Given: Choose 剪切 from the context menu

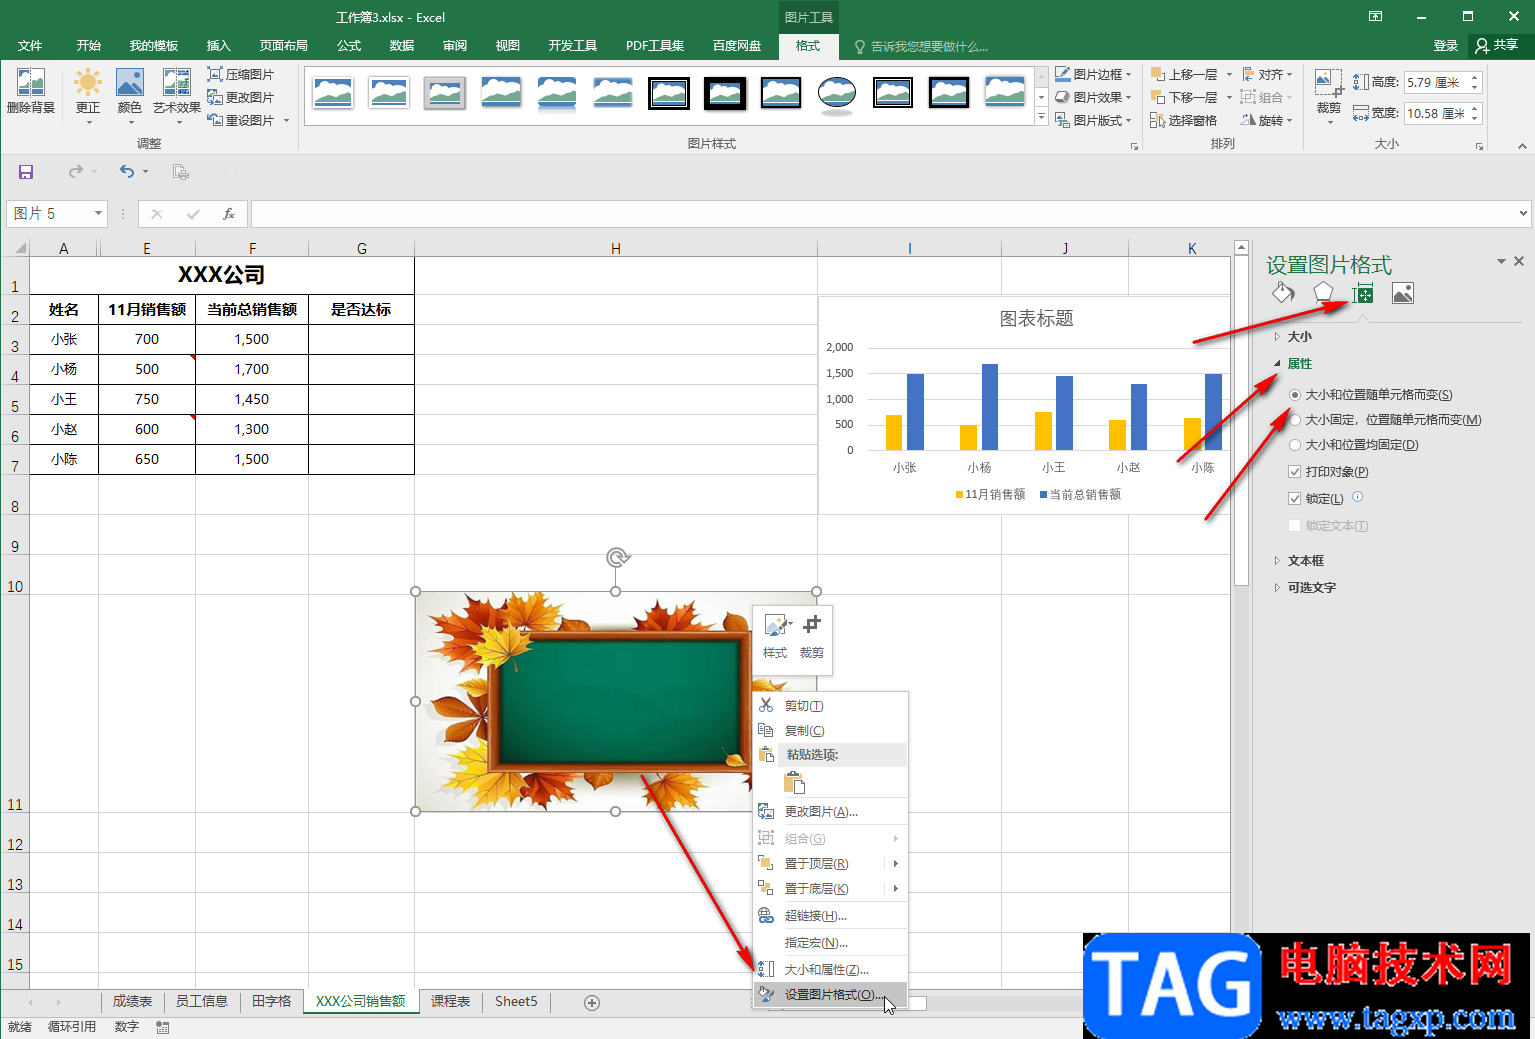Looking at the screenshot, I should [x=830, y=706].
